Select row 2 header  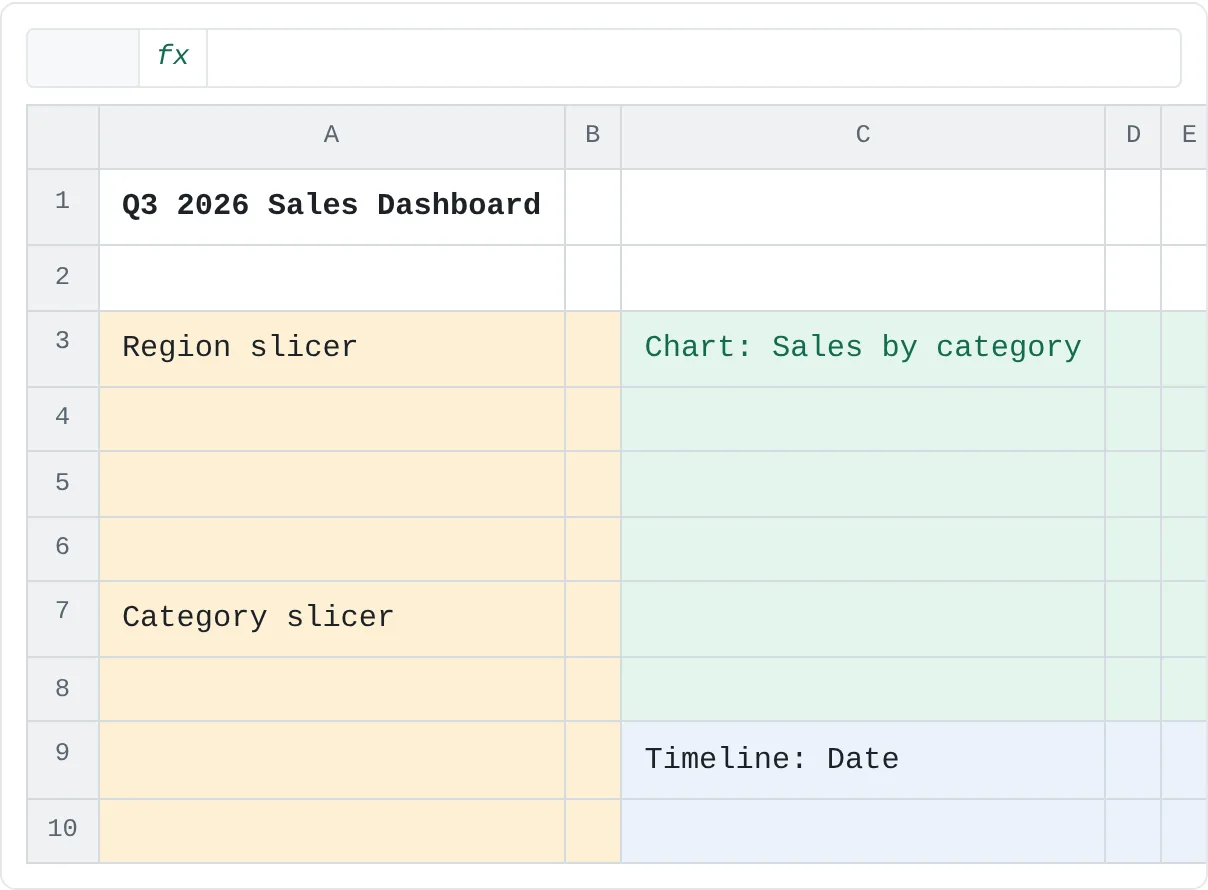(63, 278)
